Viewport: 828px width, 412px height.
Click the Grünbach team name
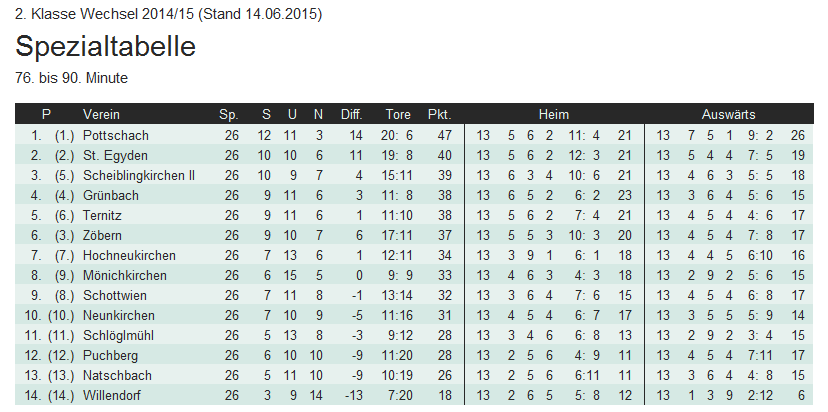[110, 195]
